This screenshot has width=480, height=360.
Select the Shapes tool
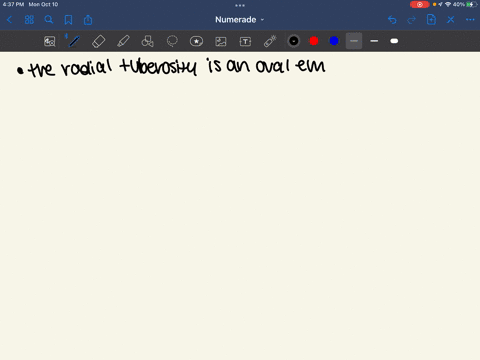tap(148, 41)
